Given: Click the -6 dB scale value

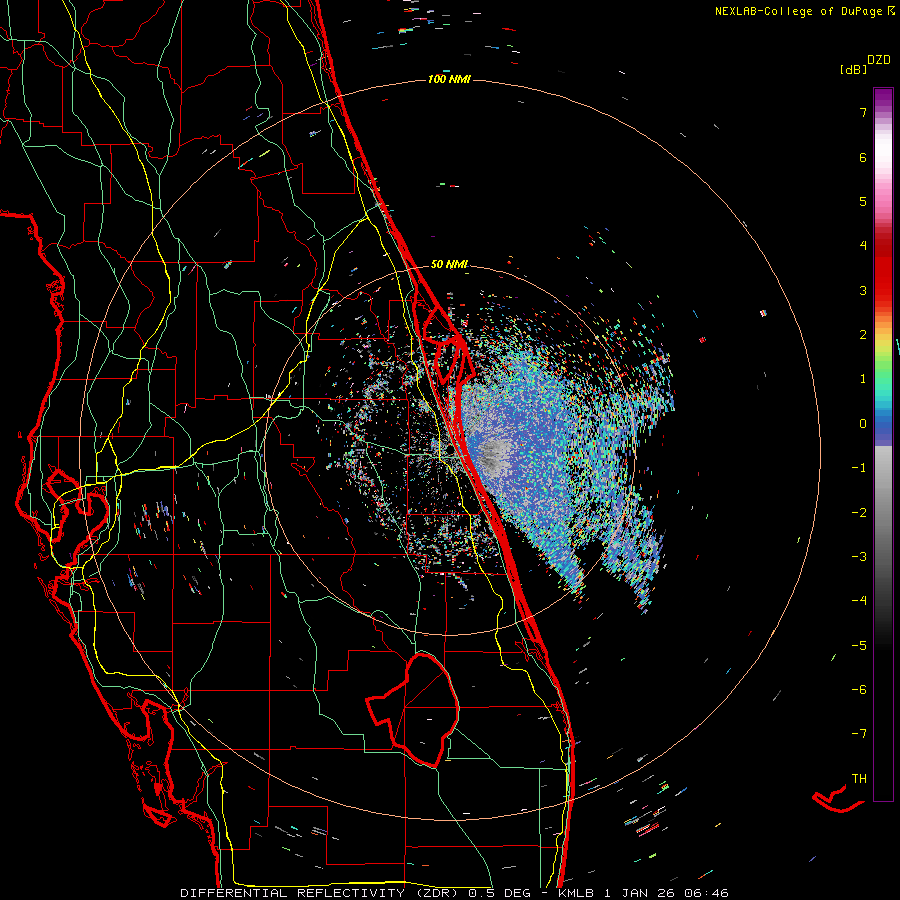Looking at the screenshot, I should pos(859,690).
